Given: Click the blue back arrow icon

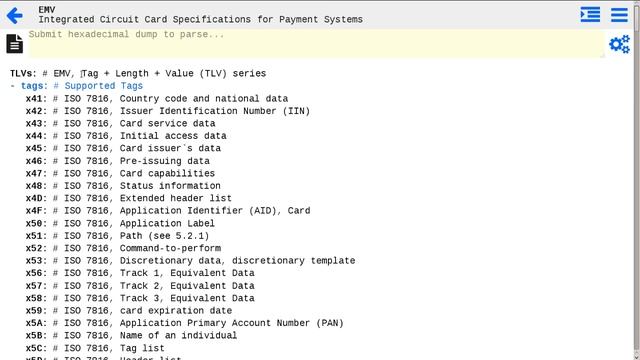Looking at the screenshot, I should pos(15,16).
